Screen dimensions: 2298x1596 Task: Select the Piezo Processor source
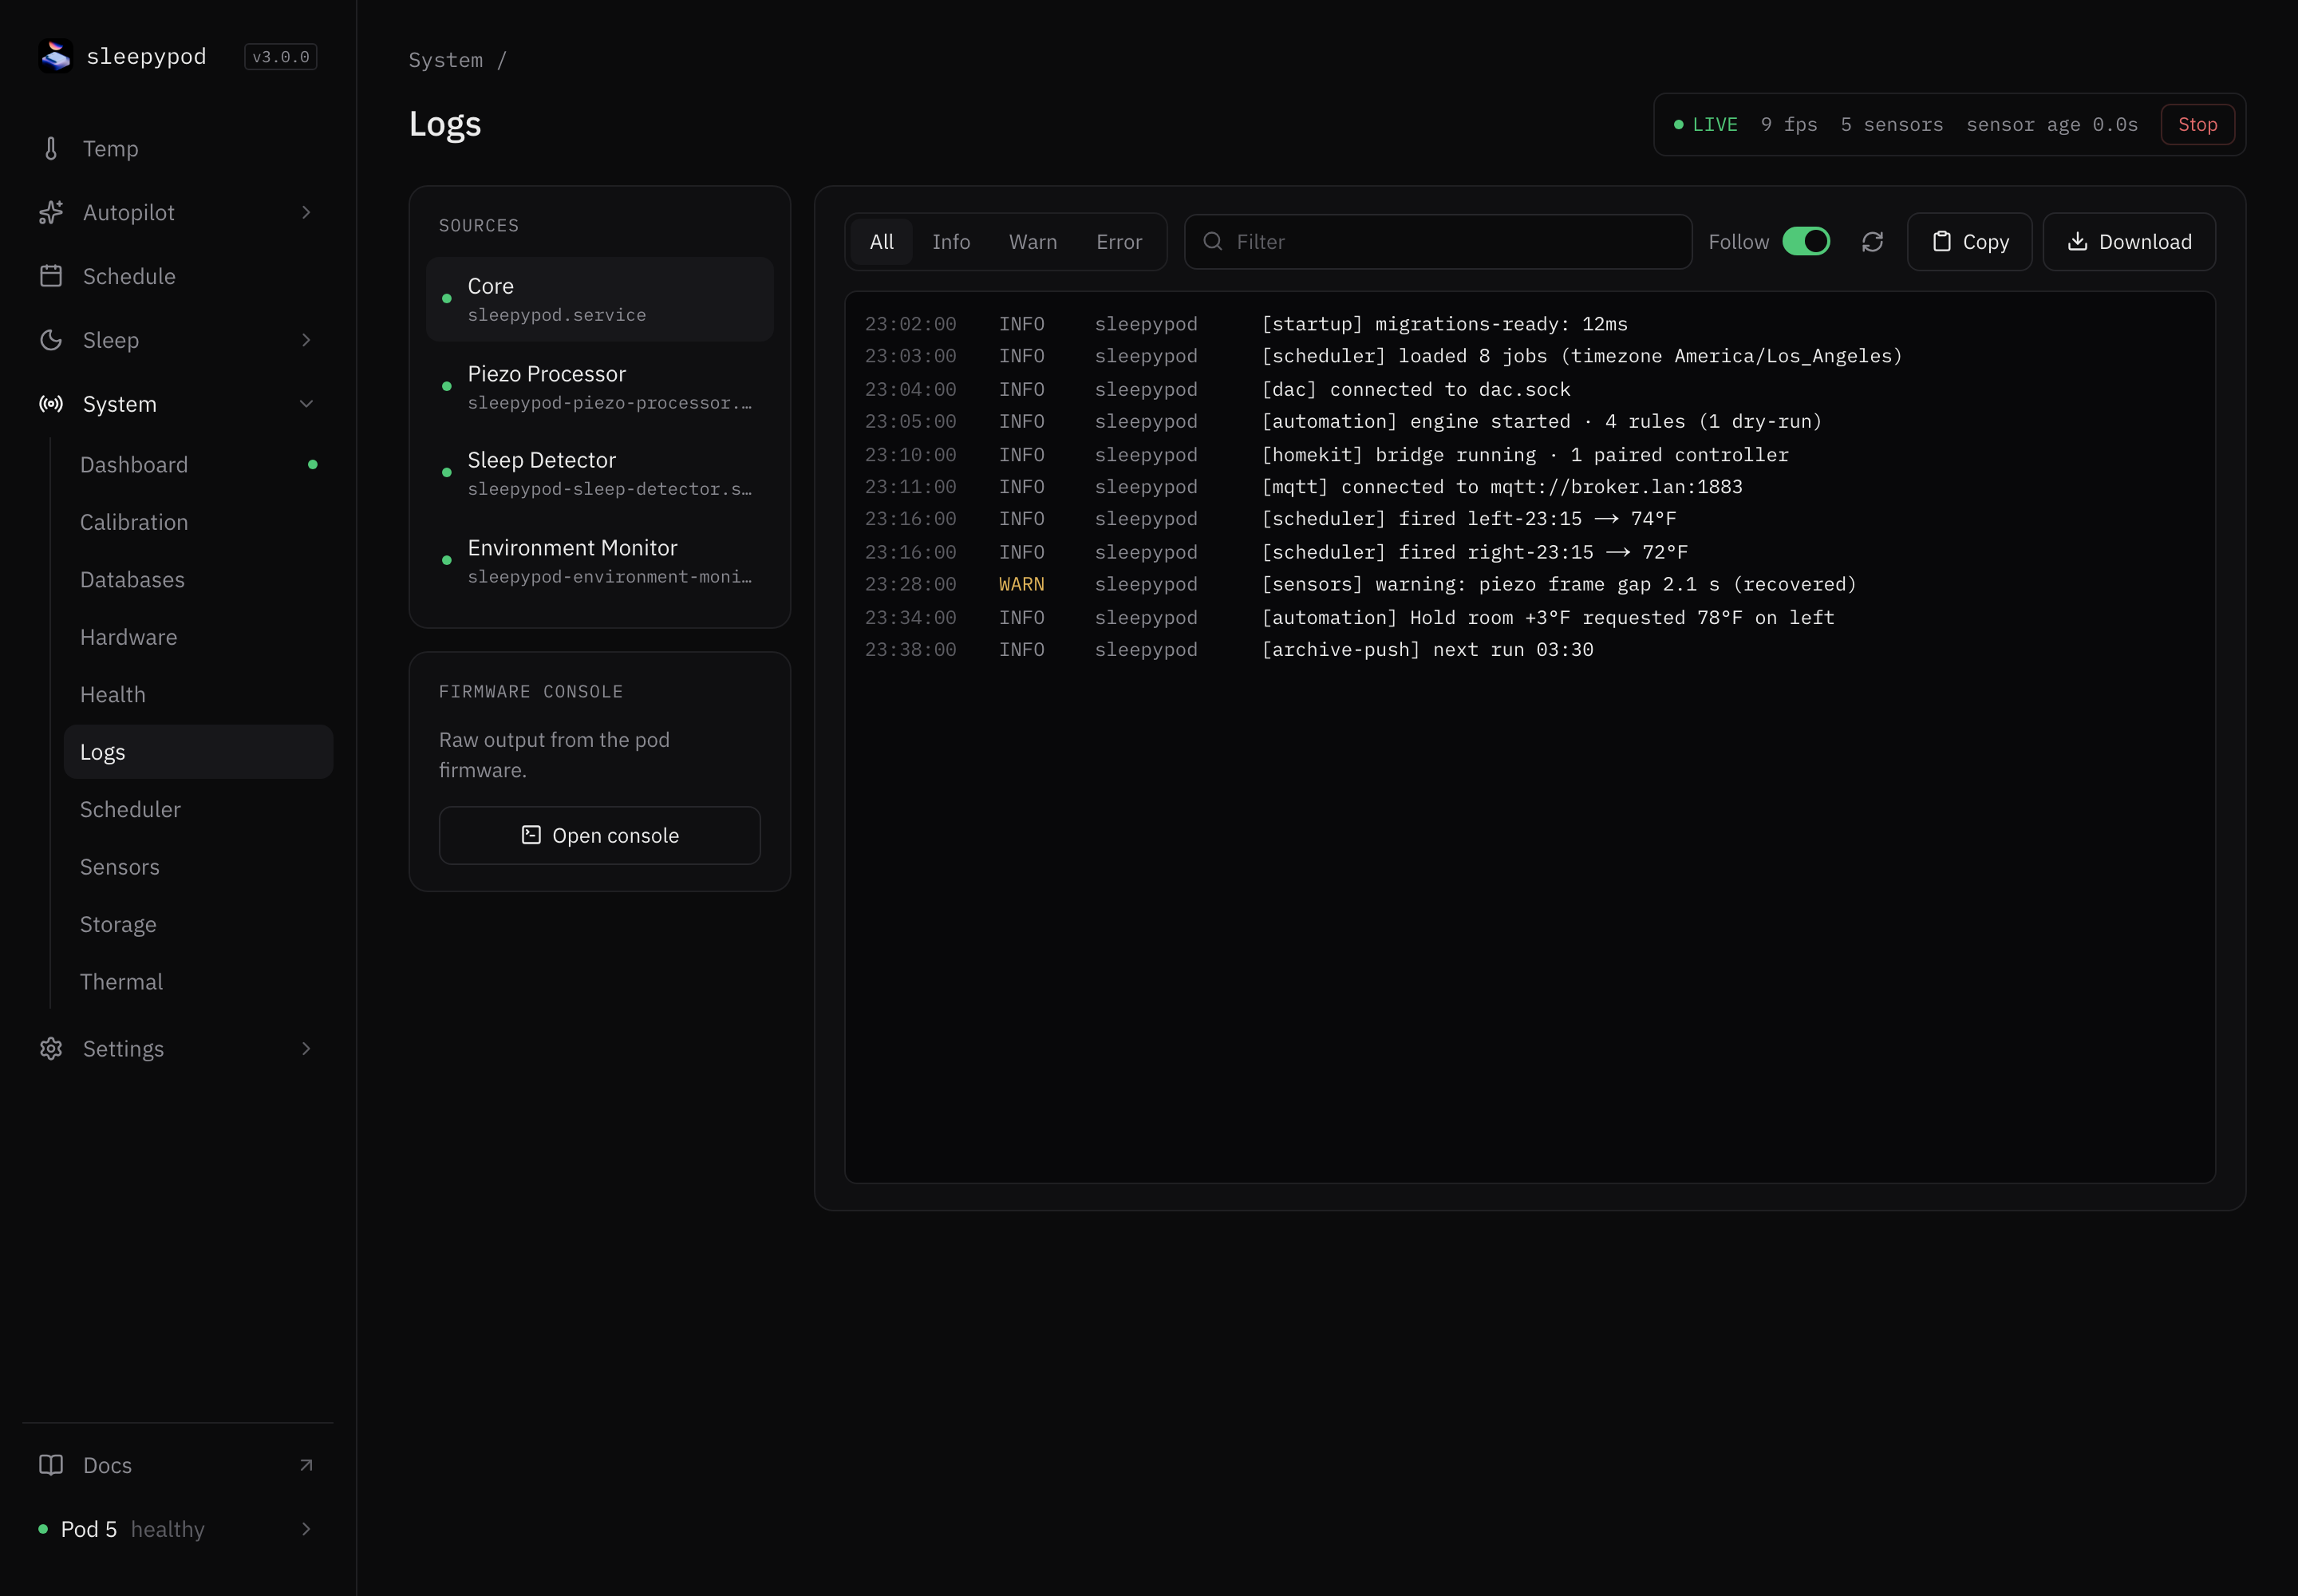coord(600,386)
